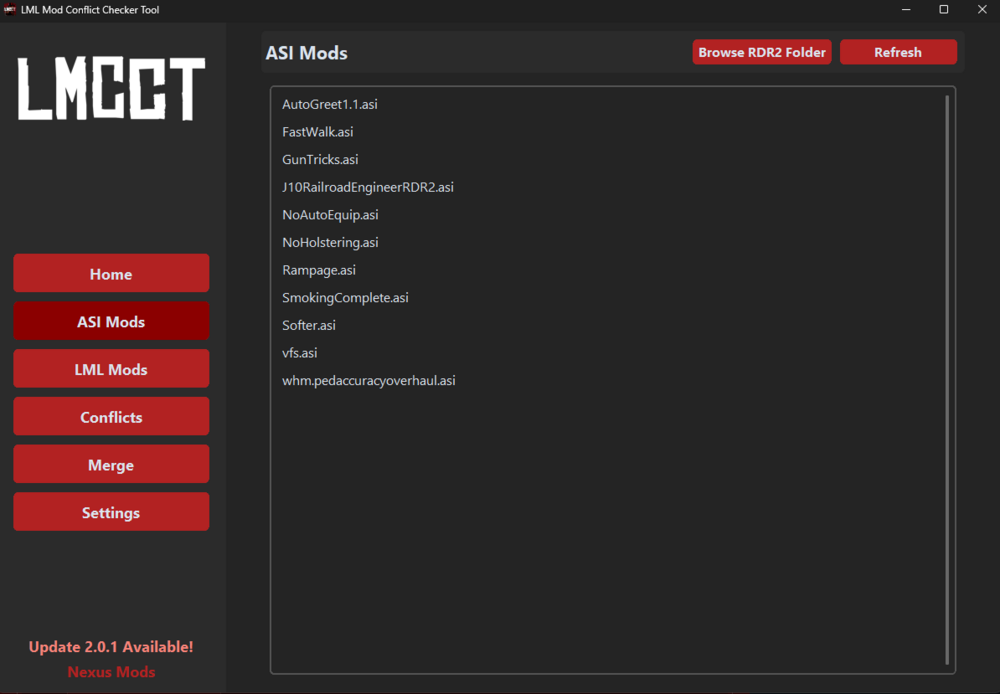Follow the Nexus Mods link

point(111,672)
